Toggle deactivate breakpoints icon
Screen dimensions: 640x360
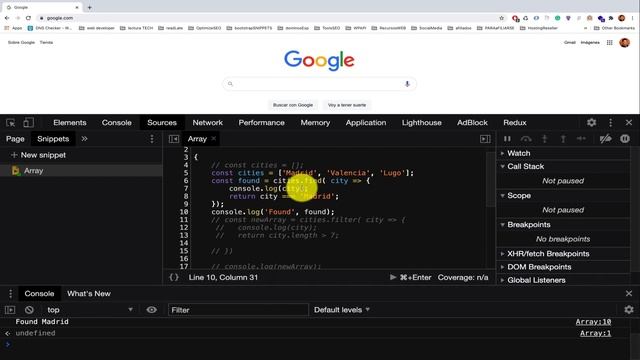click(x=605, y=139)
